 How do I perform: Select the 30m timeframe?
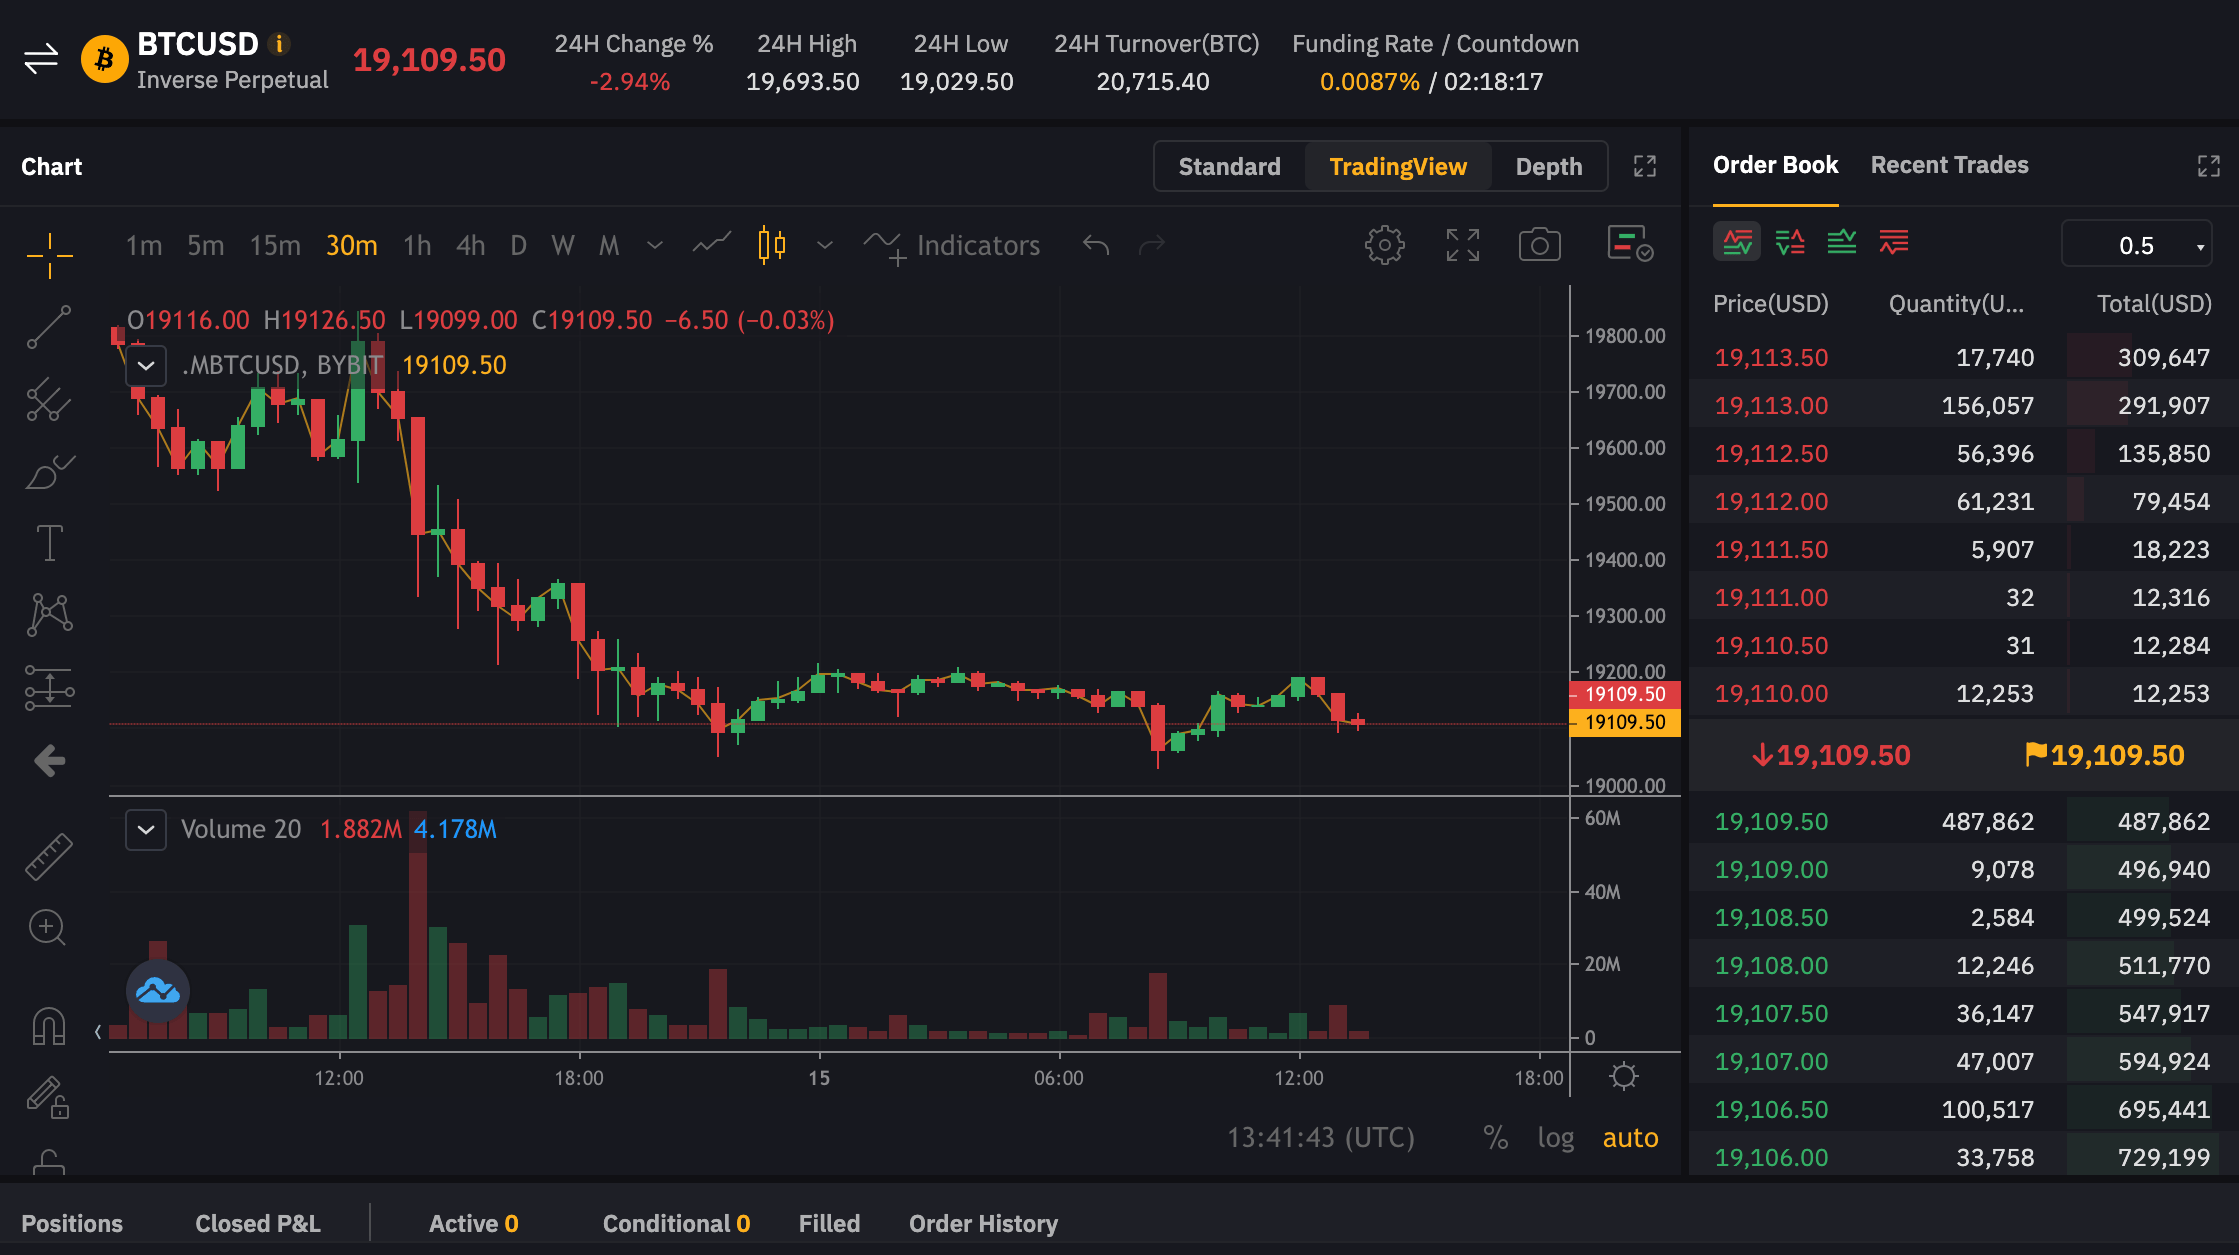352,245
